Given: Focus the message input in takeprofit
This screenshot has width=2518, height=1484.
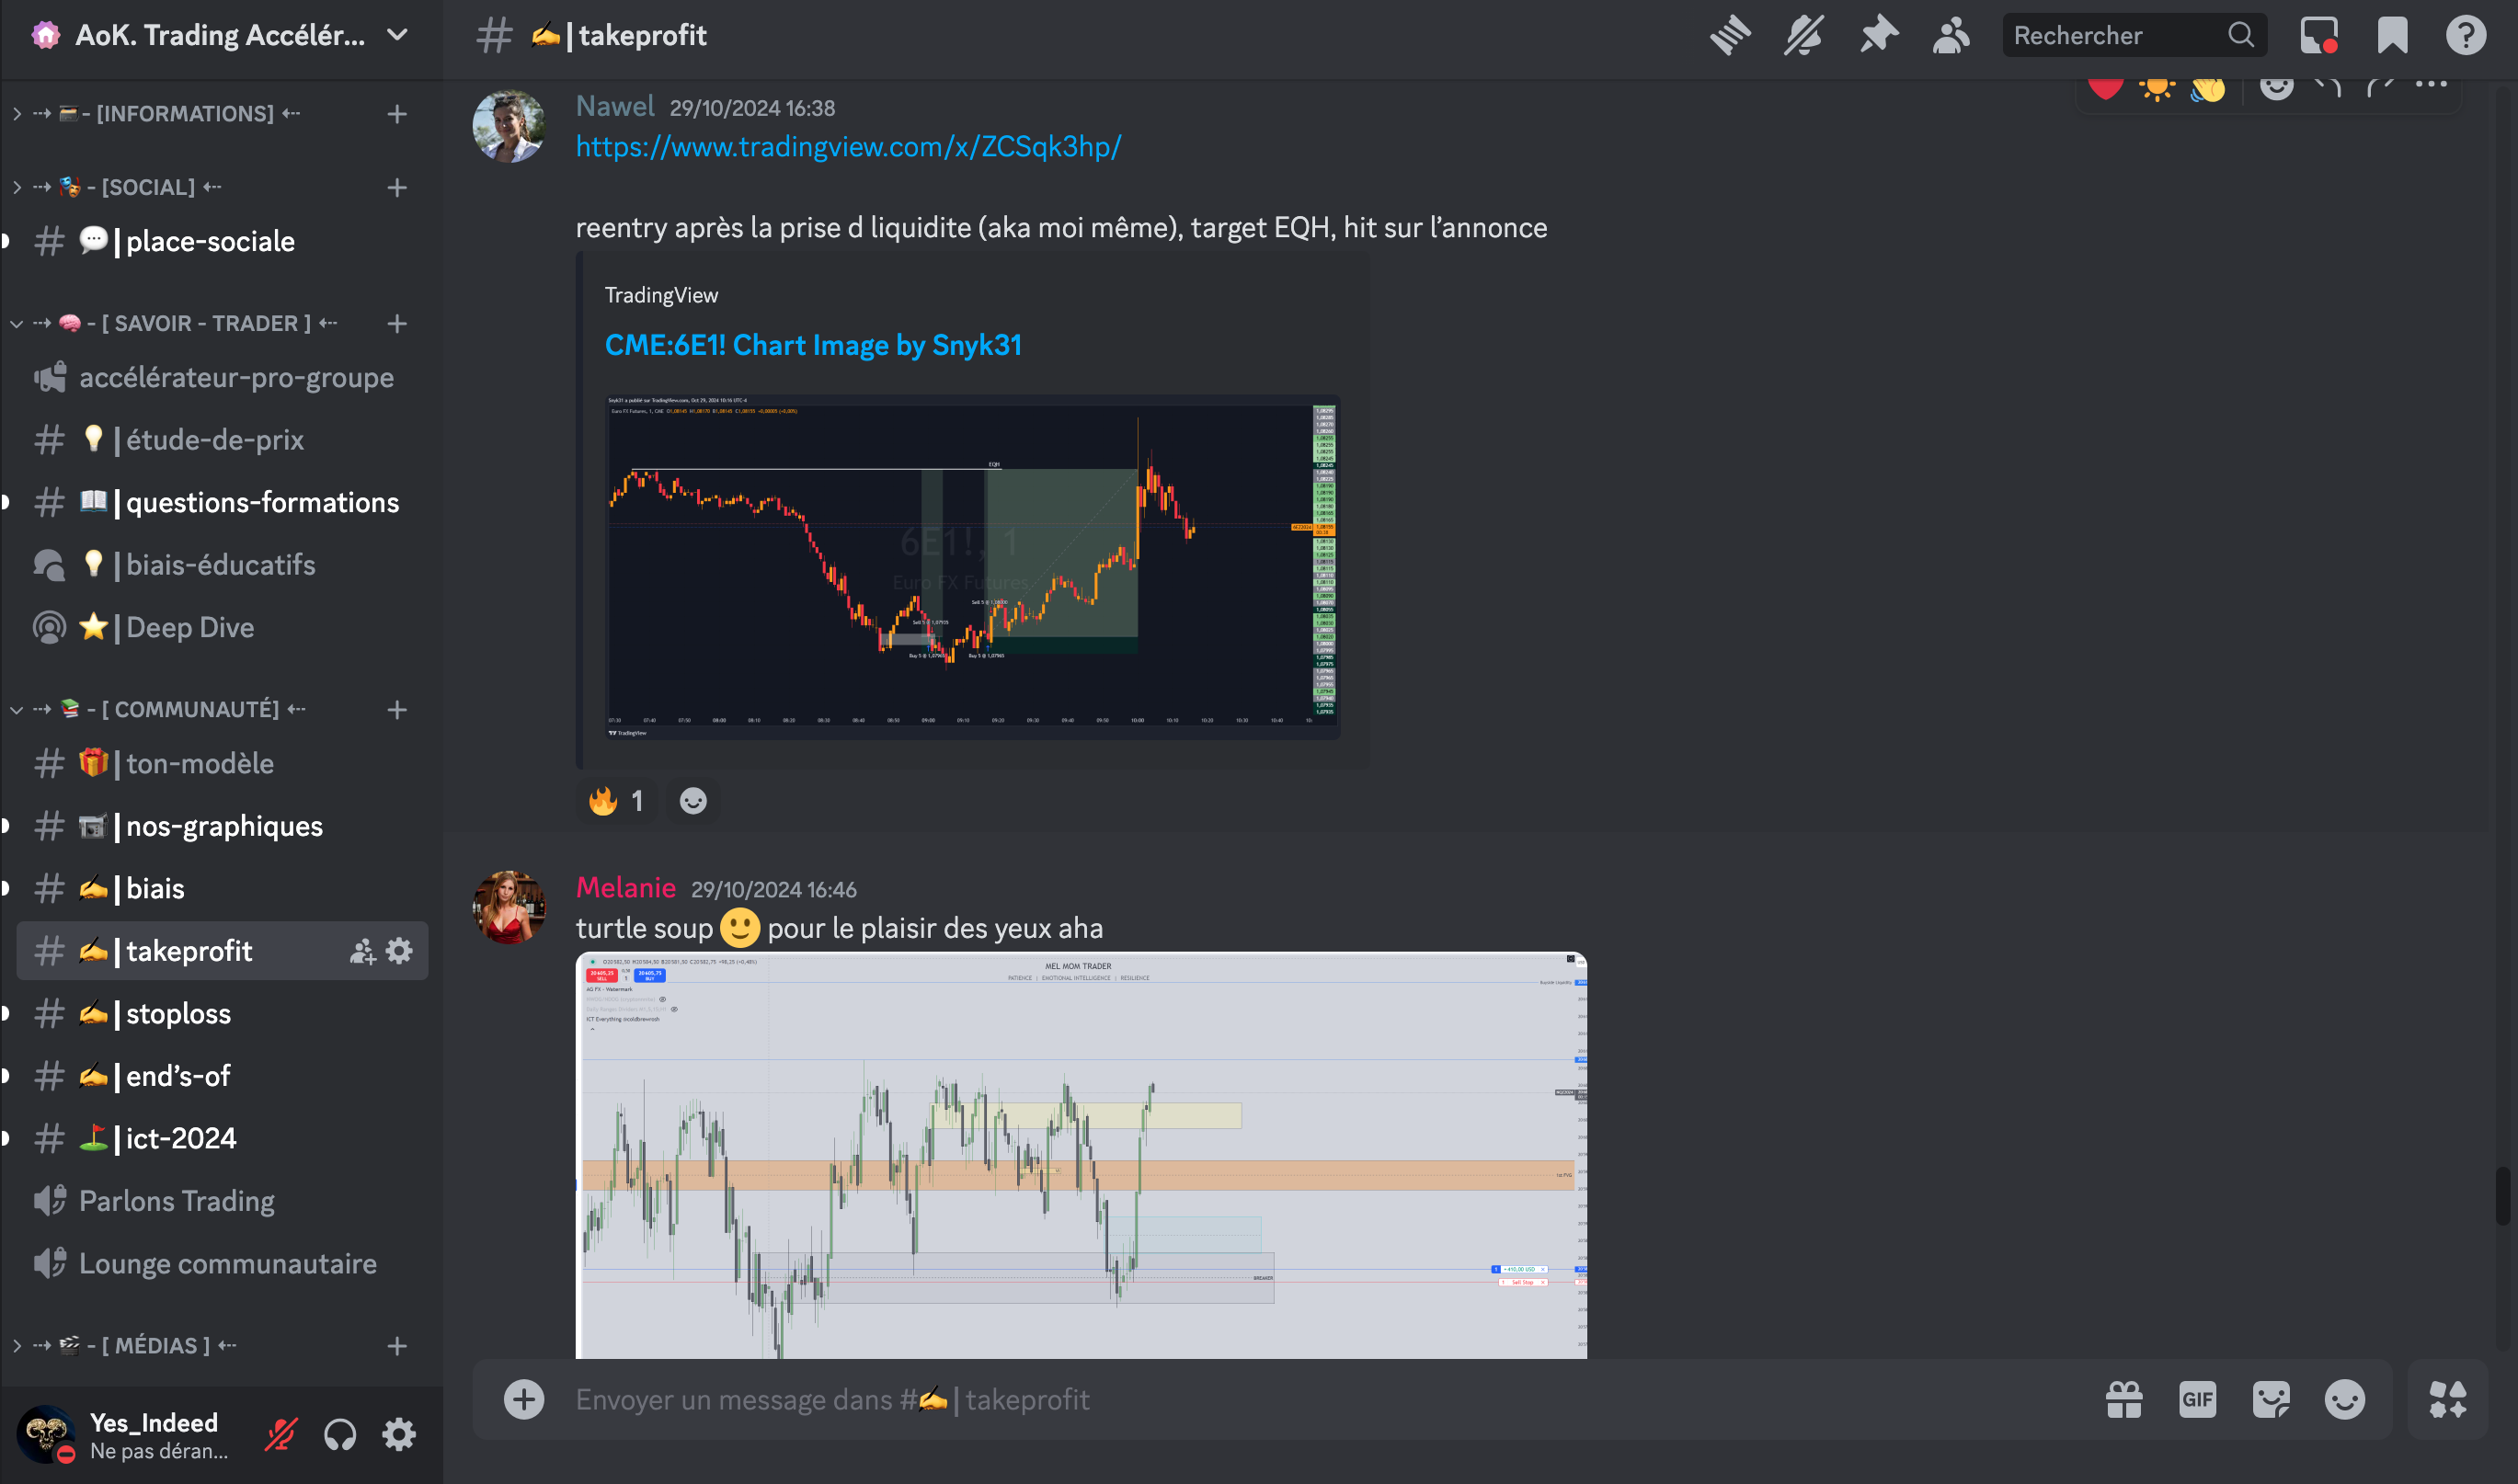Looking at the screenshot, I should pyautogui.click(x=1300, y=1399).
